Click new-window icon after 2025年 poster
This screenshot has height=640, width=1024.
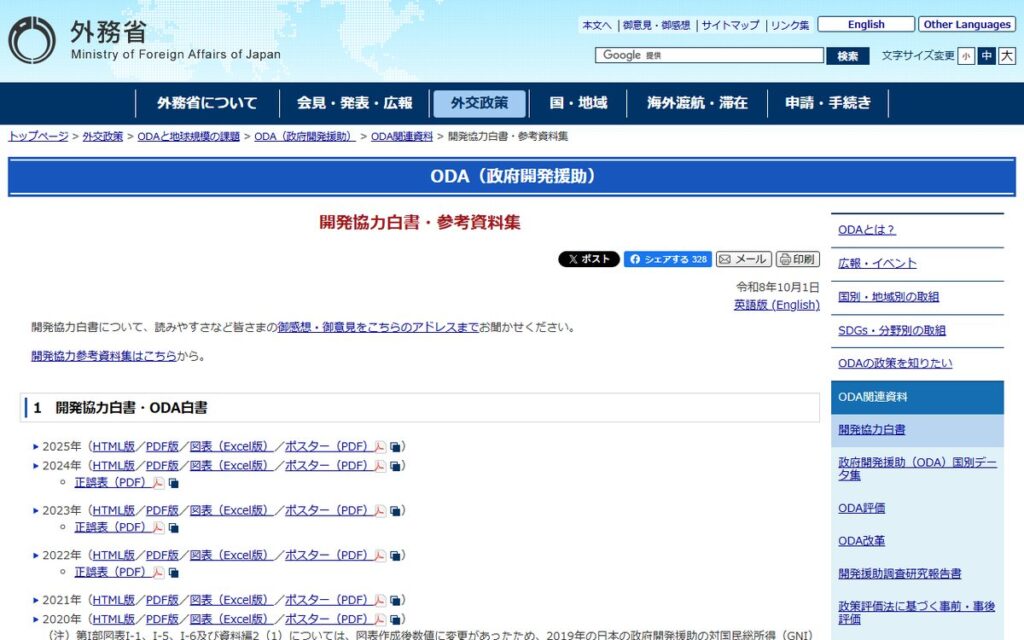(x=395, y=447)
